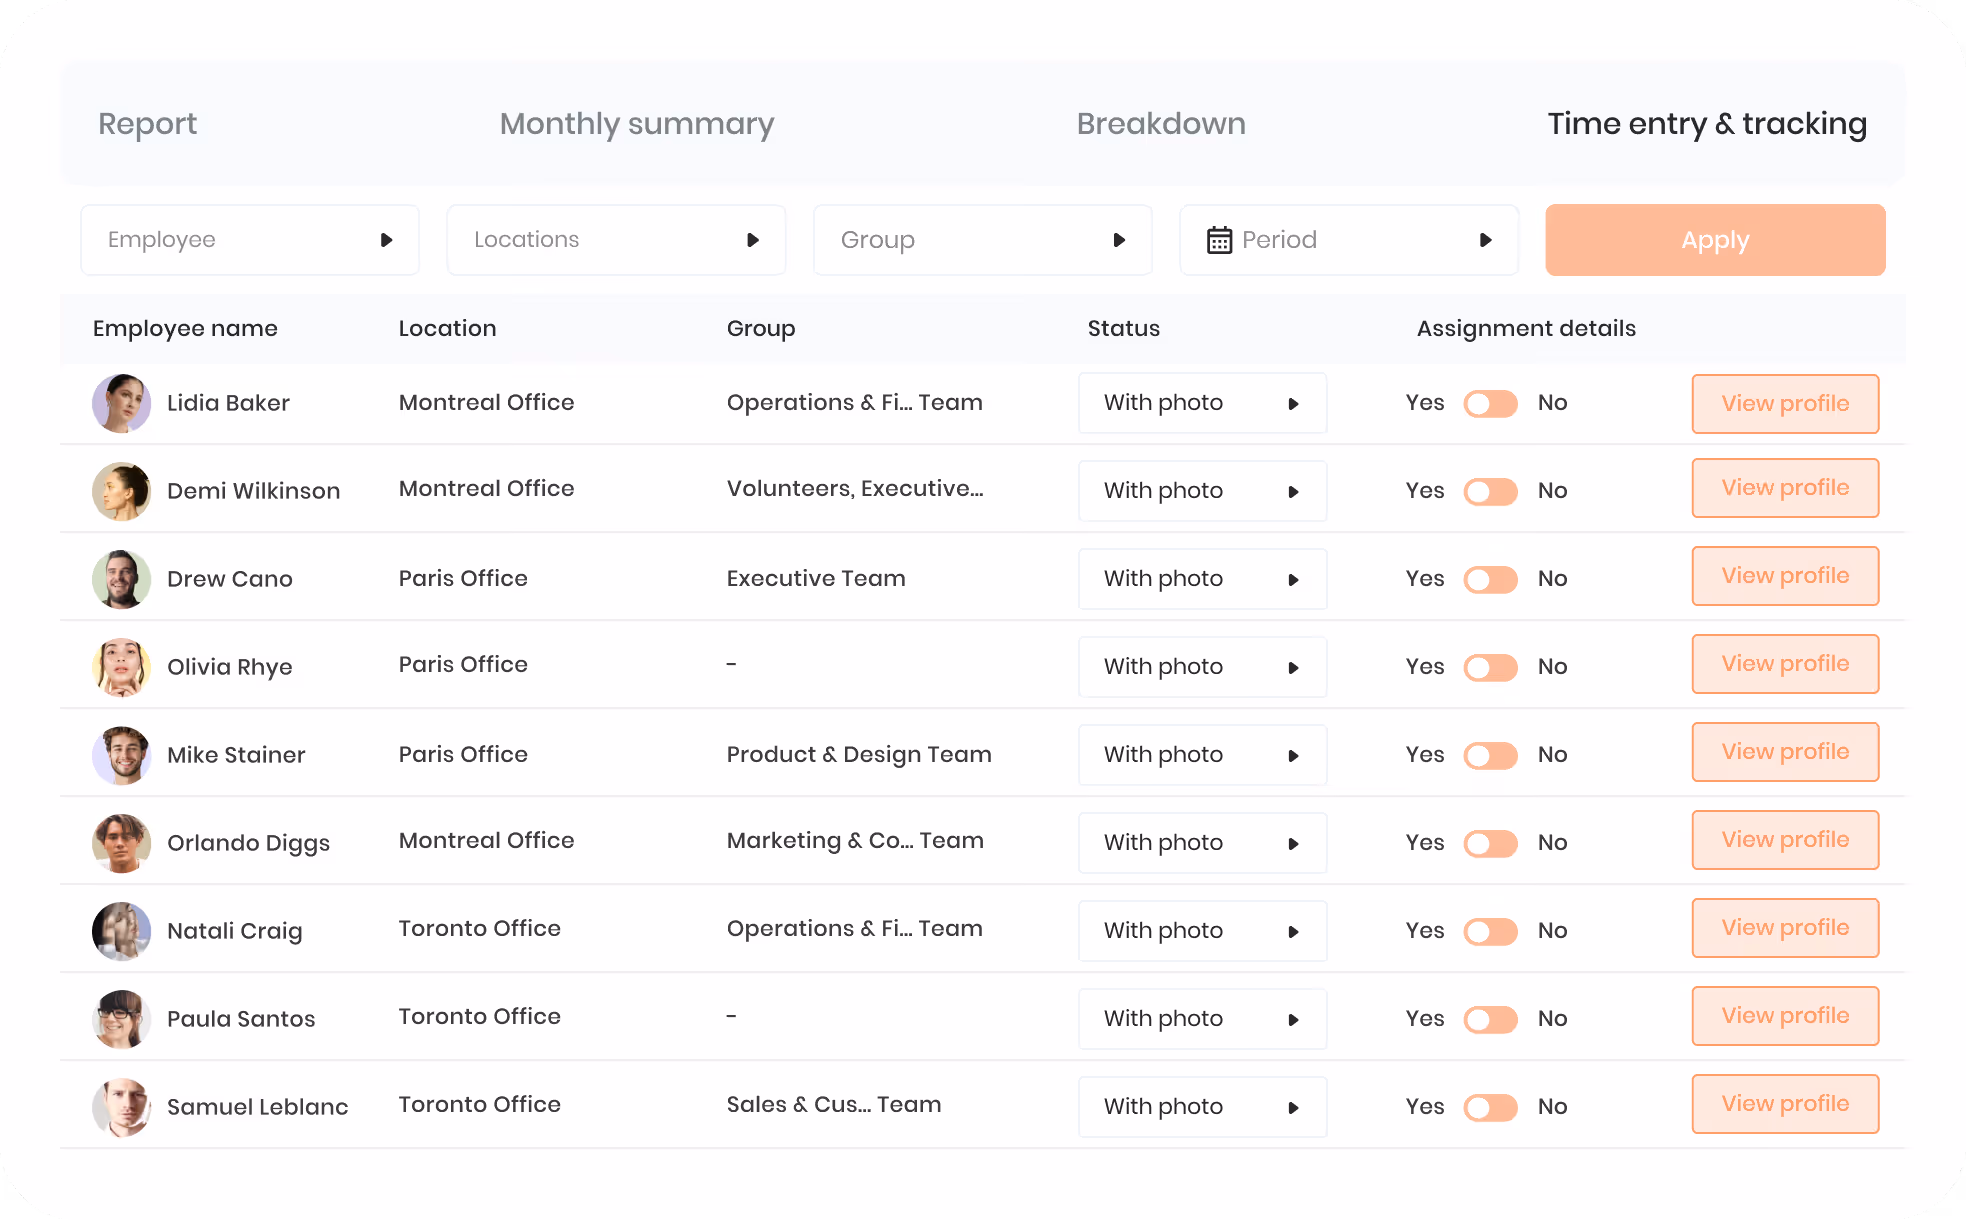Switch to the Monthly summary tab
1966x1220 pixels.
[x=637, y=123]
